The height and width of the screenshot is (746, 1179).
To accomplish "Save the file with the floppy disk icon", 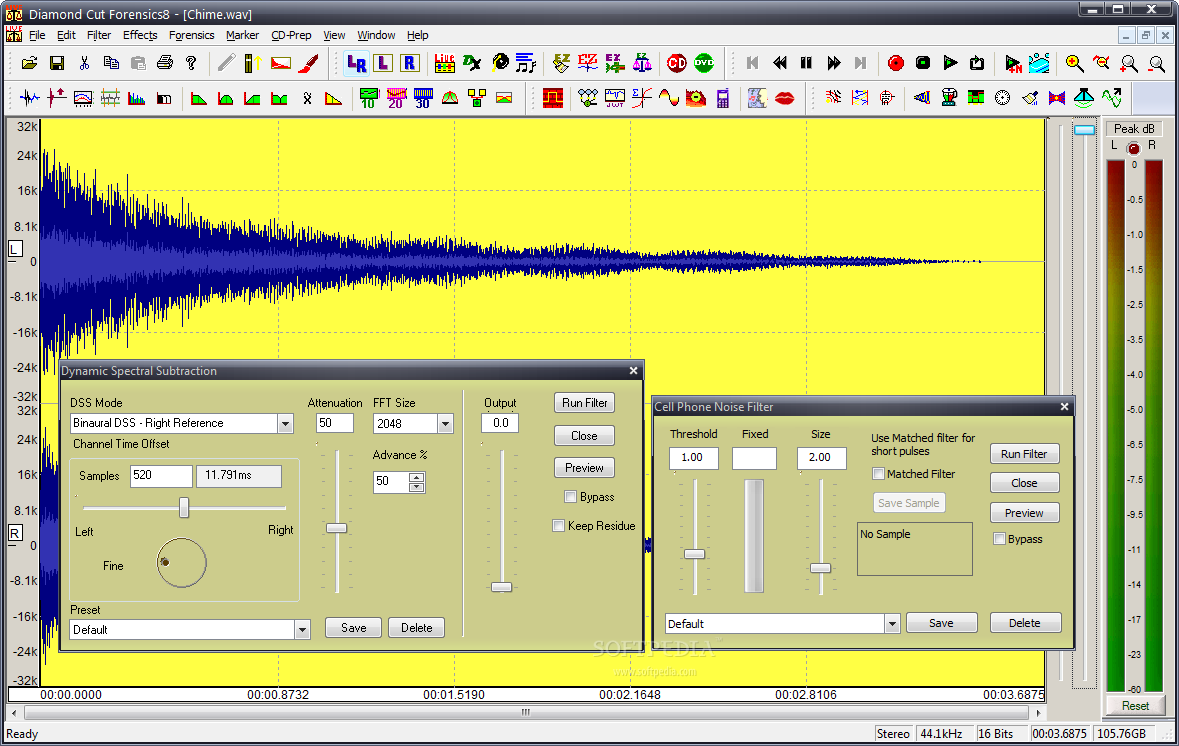I will (x=57, y=64).
